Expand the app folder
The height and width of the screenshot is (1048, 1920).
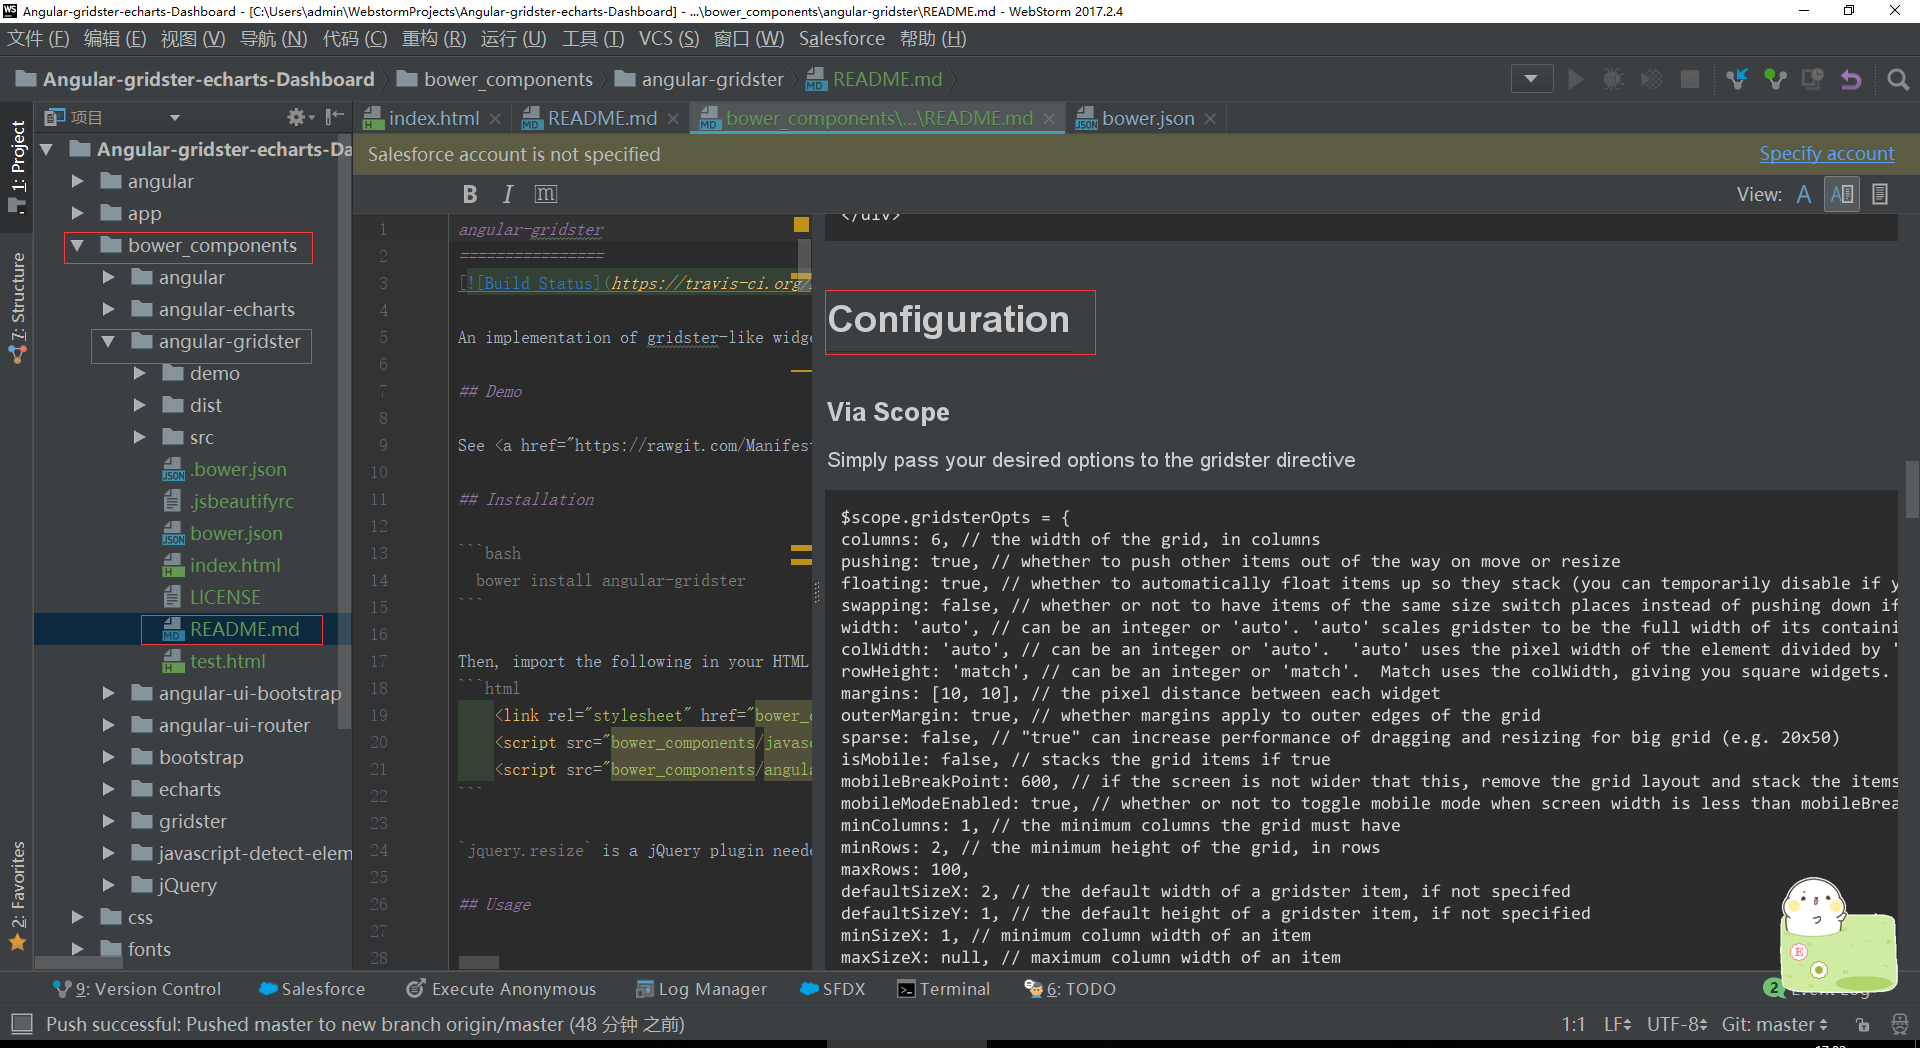click(77, 214)
